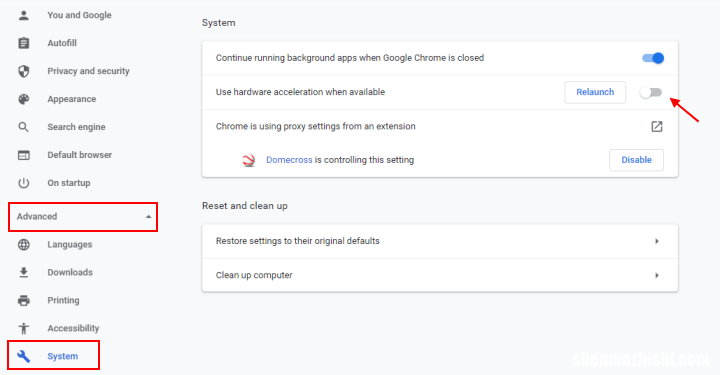Click the Accessibility figure icon

coord(23,328)
